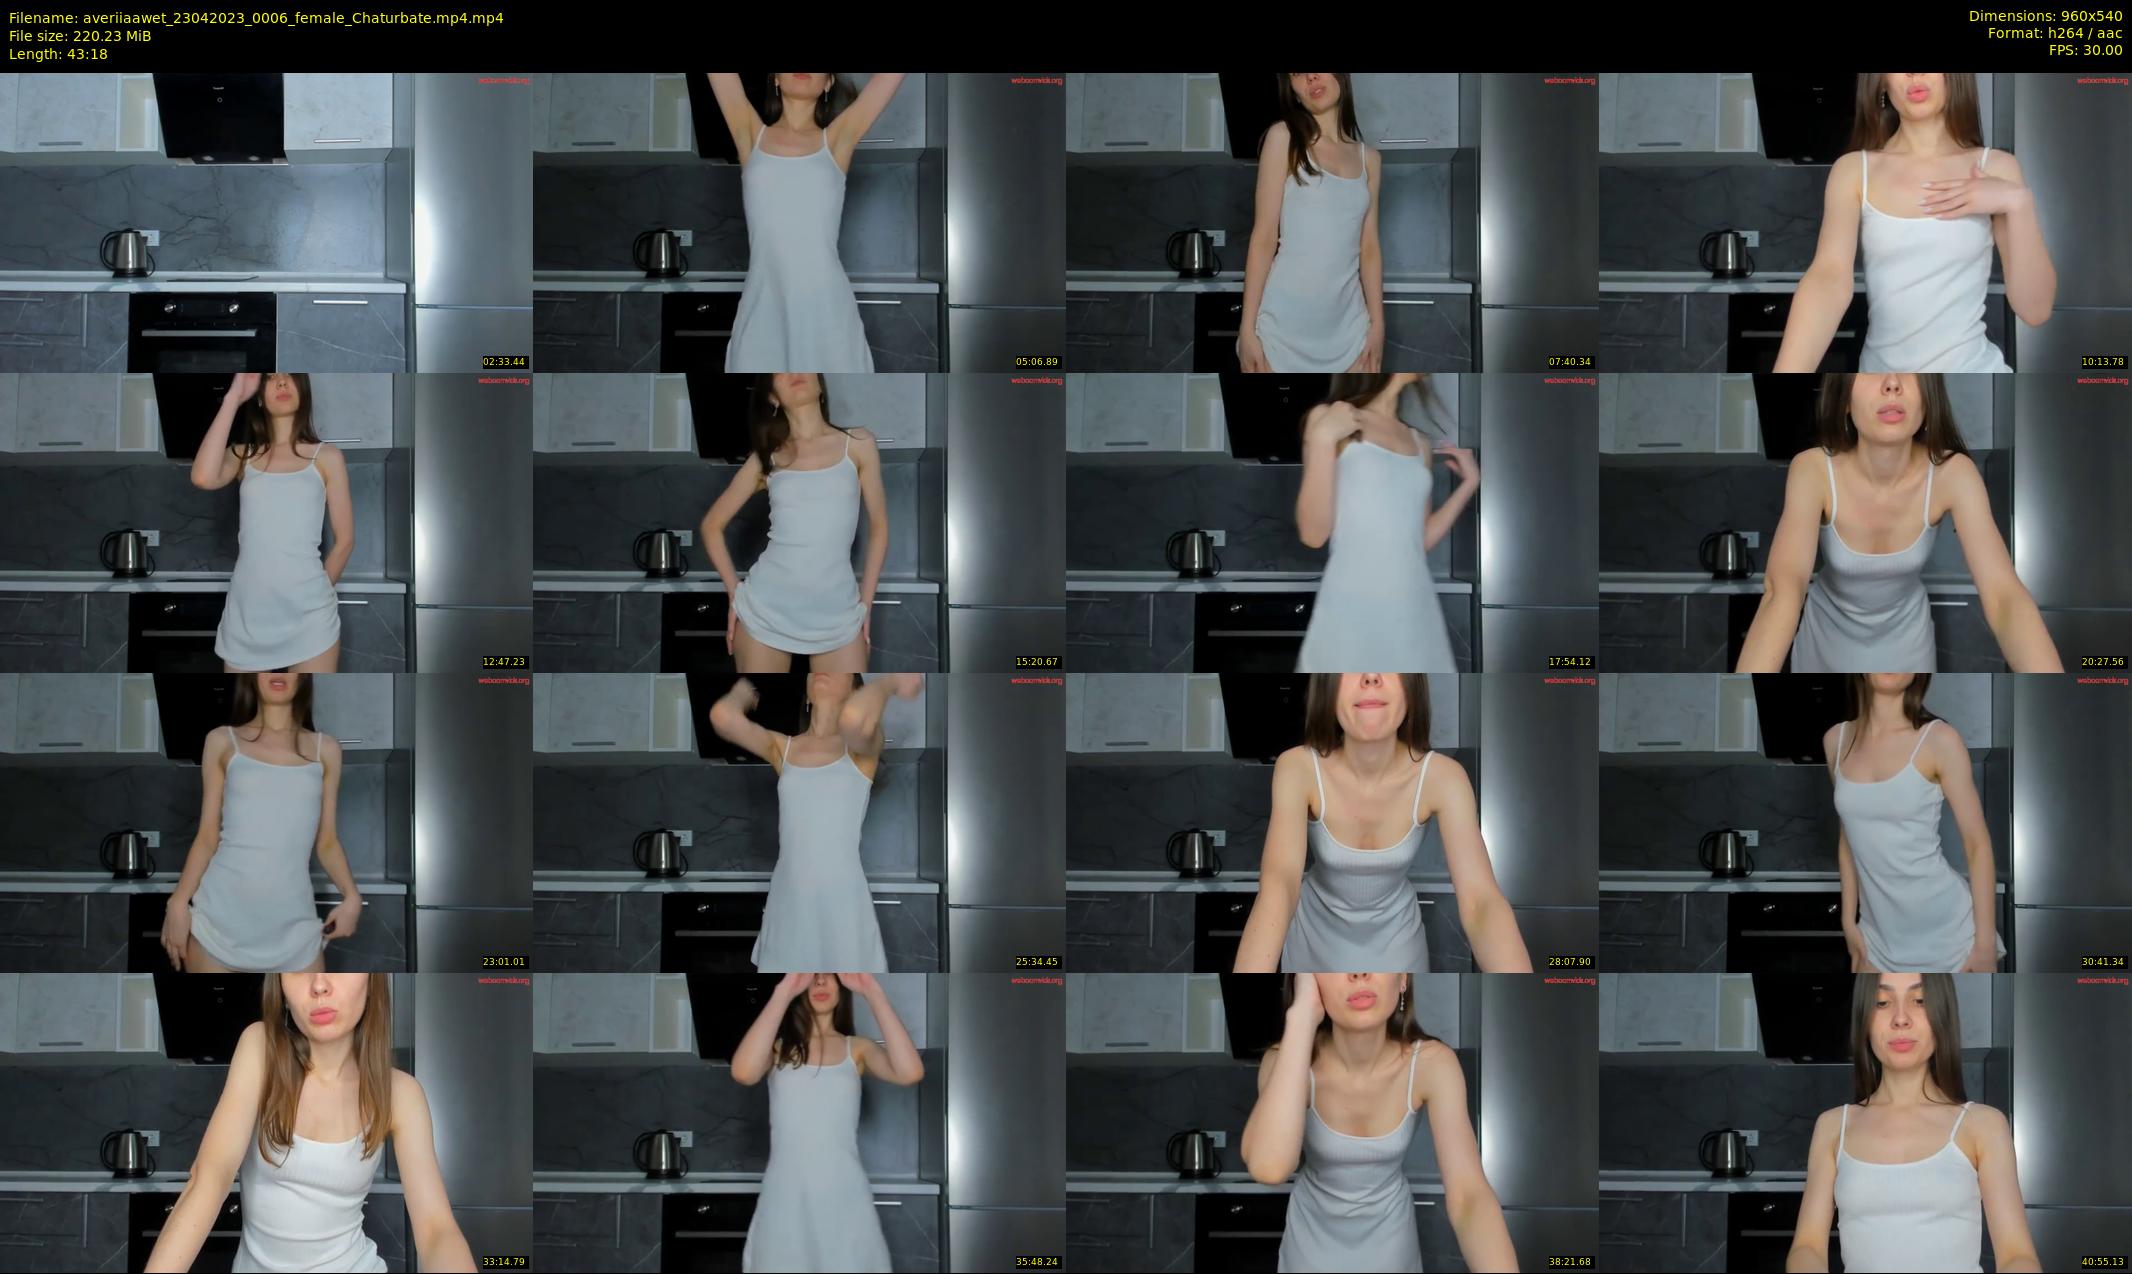Open the thumbnail at 33:14.79
The width and height of the screenshot is (2132, 1274).
point(265,1122)
